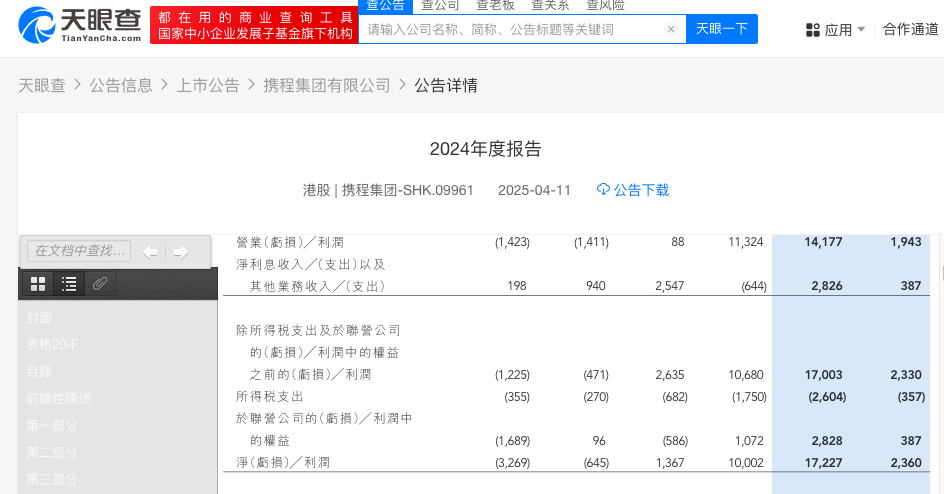Switch to 查老板 search tab
This screenshot has width=944, height=494.
[x=495, y=6]
